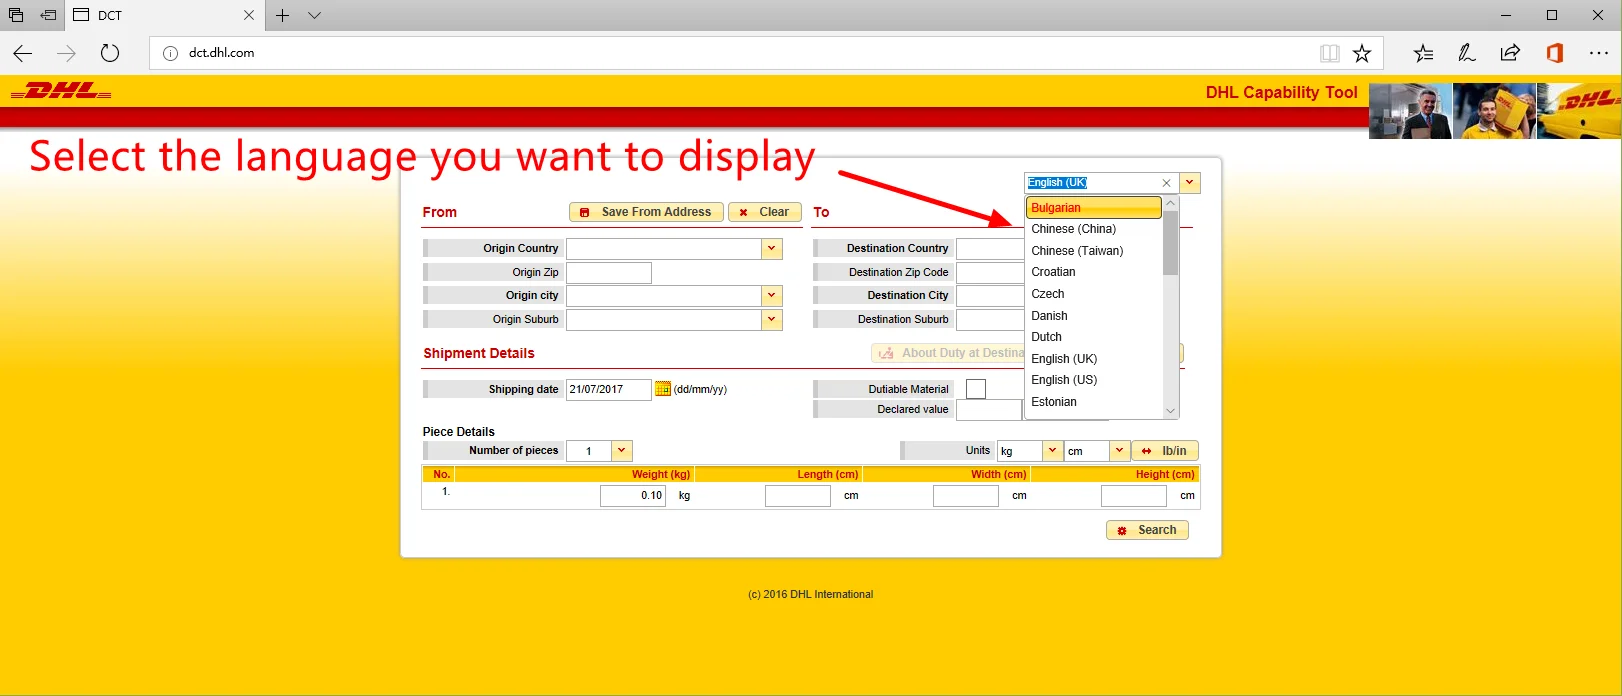This screenshot has height=696, width=1622.
Task: Go back to the previous page
Action: [23, 53]
